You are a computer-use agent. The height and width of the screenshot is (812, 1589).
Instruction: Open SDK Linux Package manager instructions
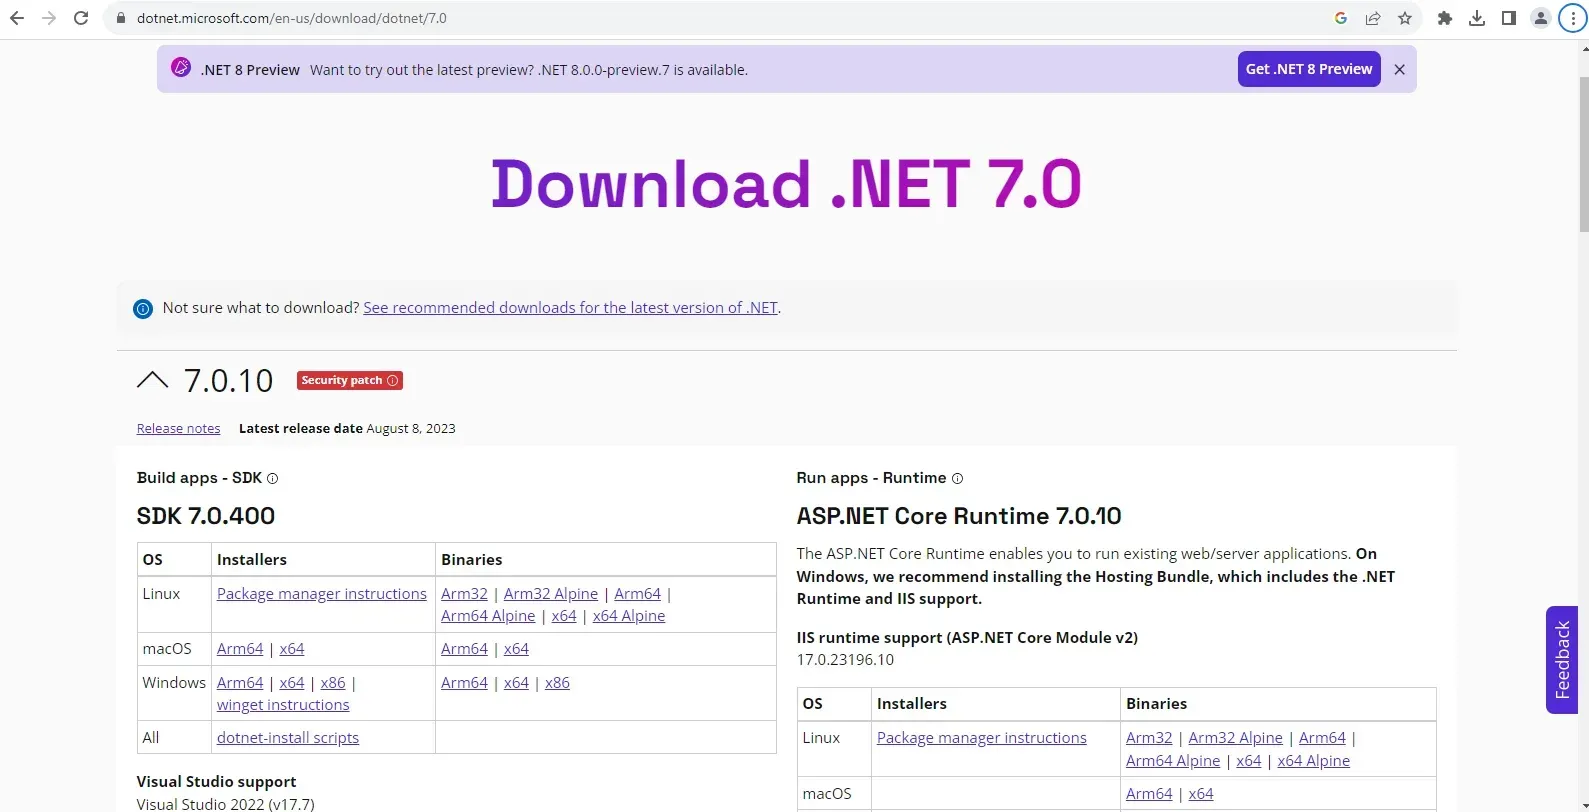click(x=321, y=594)
